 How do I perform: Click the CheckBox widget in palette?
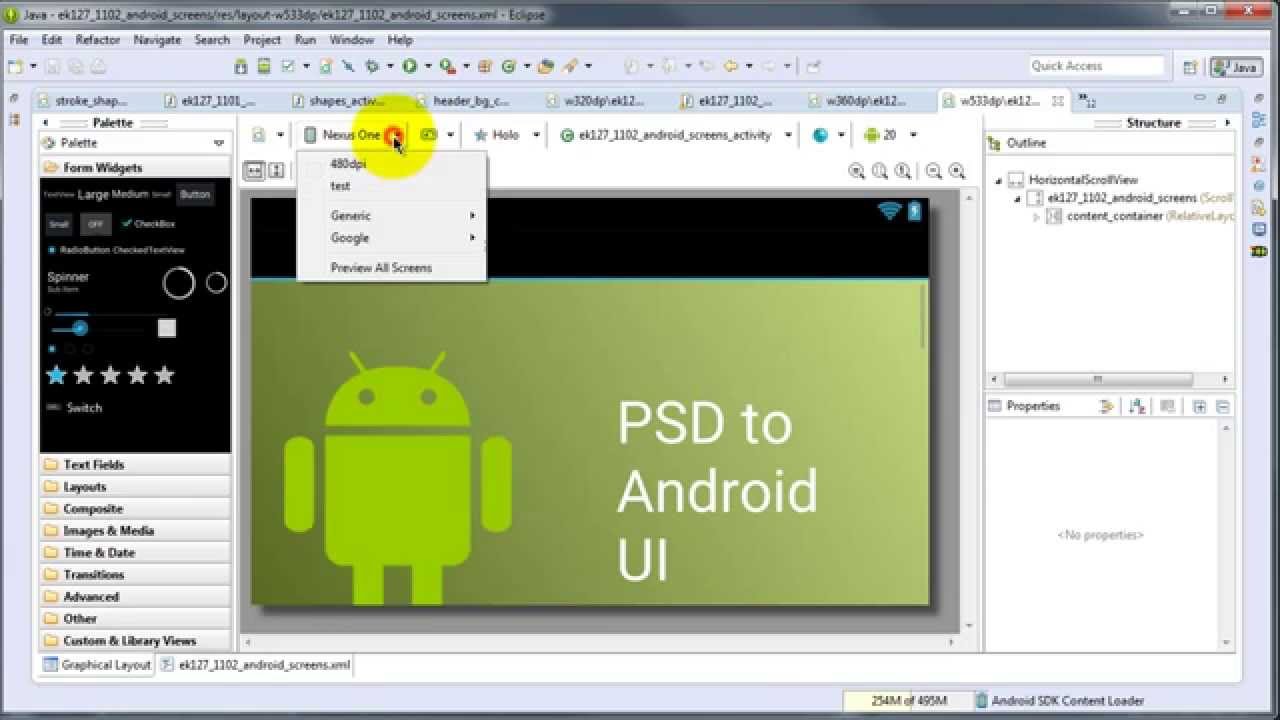pyautogui.click(x=148, y=224)
